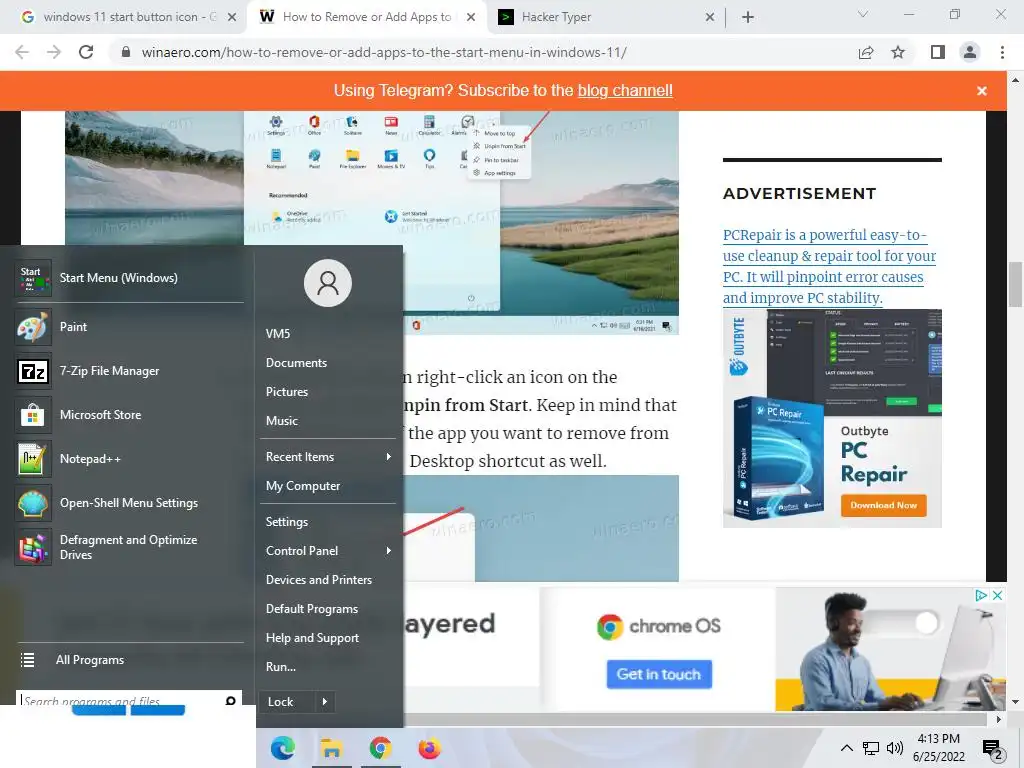The image size is (1024, 768).
Task: Click the blog channel link
Action: click(625, 91)
